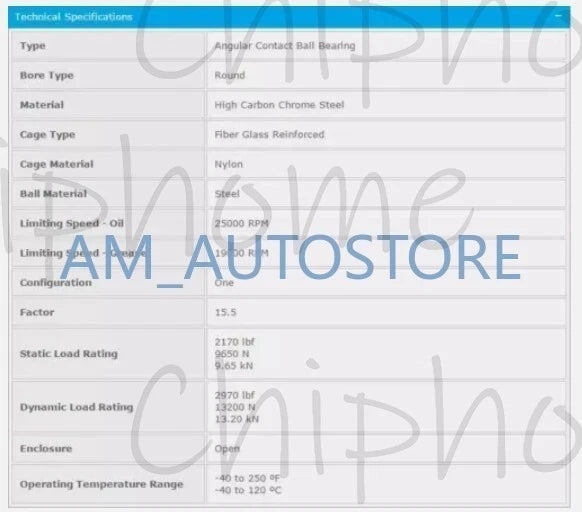Click the '13.20 kN' dynamic load value
The image size is (582, 512).
point(236,419)
